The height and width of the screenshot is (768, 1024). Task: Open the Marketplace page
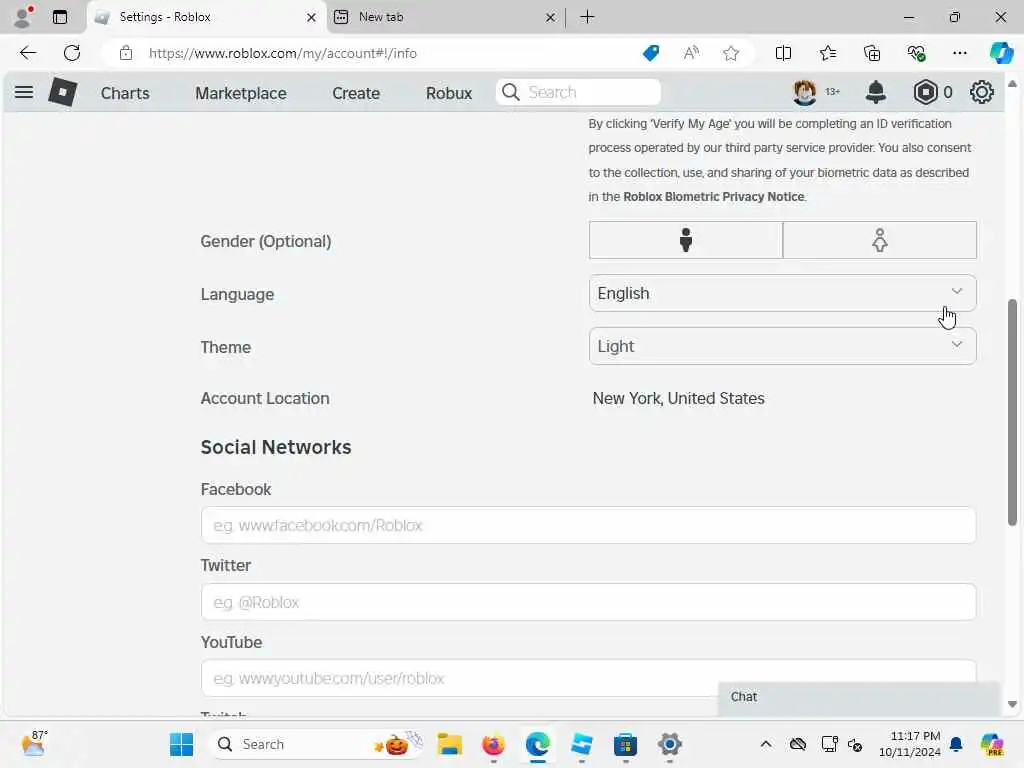click(x=240, y=93)
